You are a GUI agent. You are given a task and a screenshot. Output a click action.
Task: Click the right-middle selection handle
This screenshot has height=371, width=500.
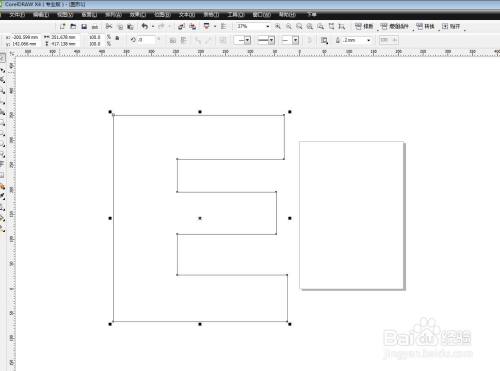290,218
